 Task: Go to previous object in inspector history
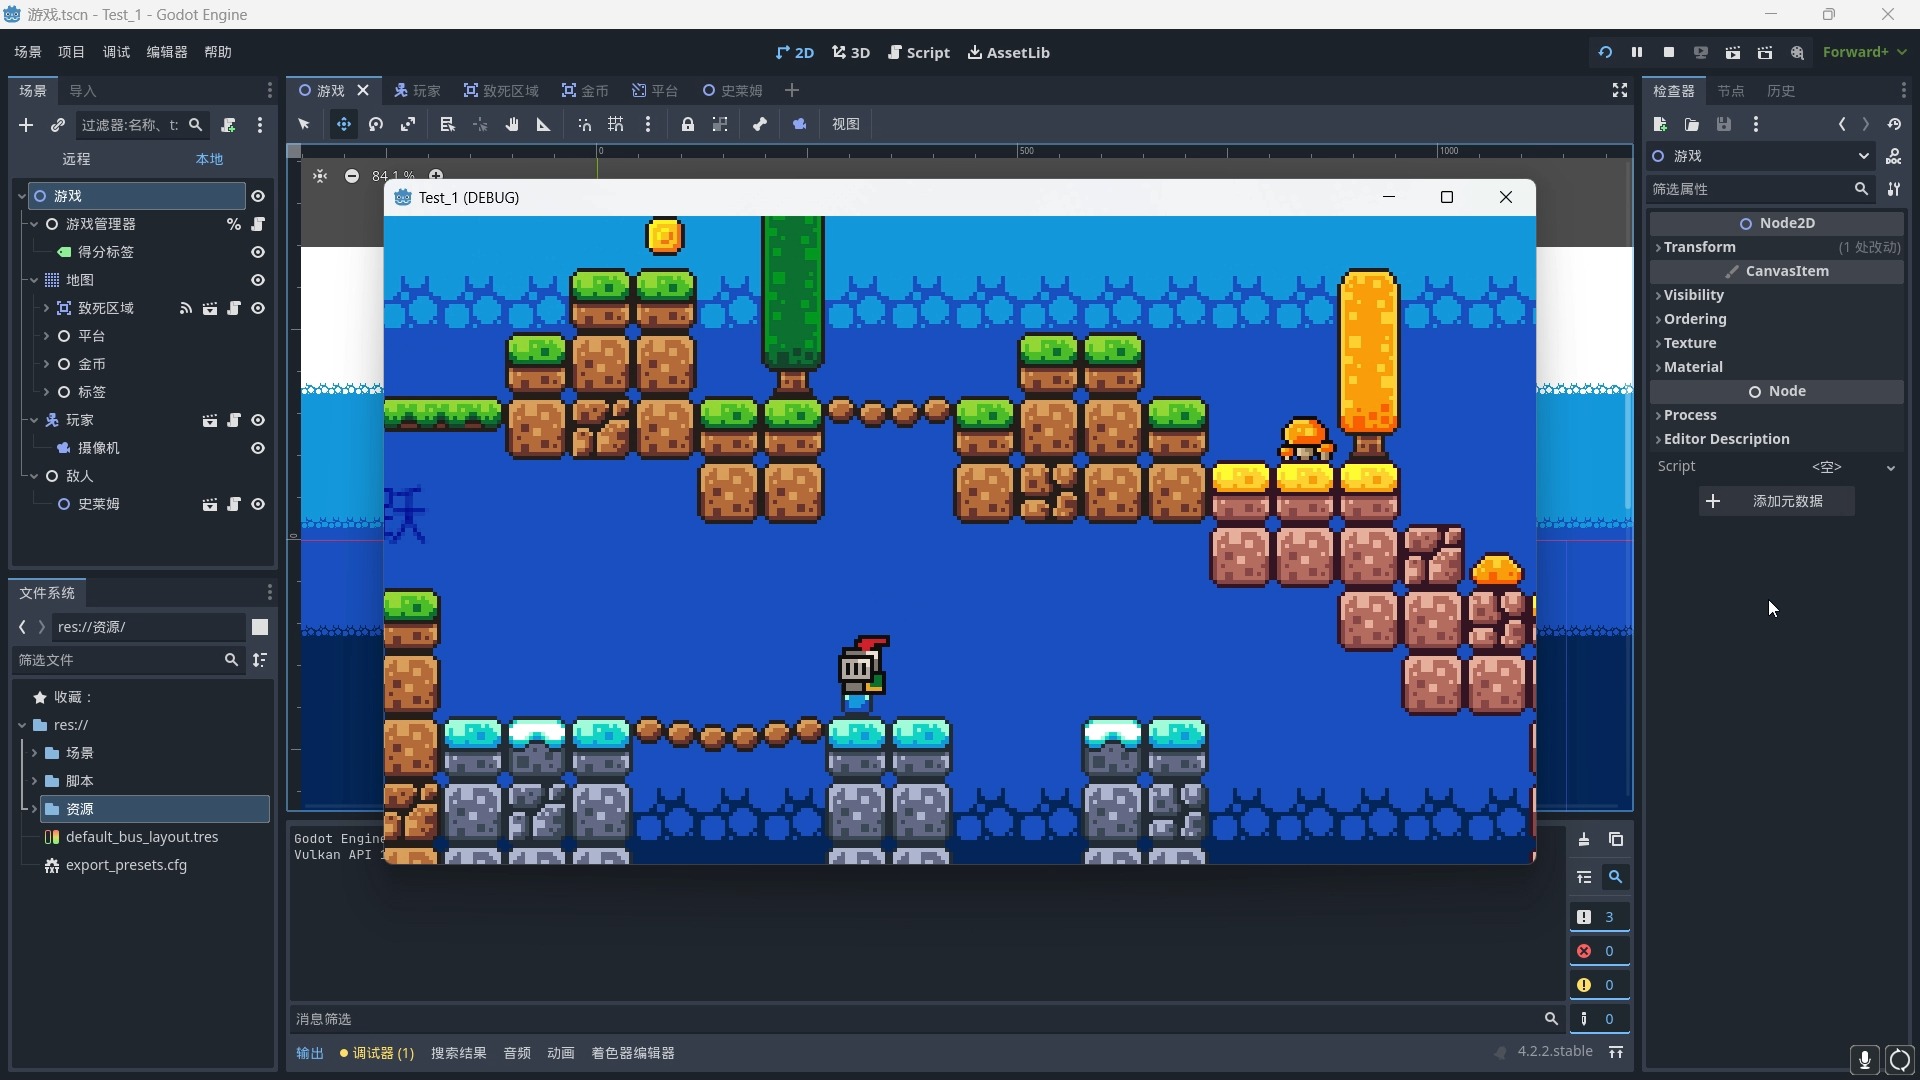pyautogui.click(x=1842, y=124)
